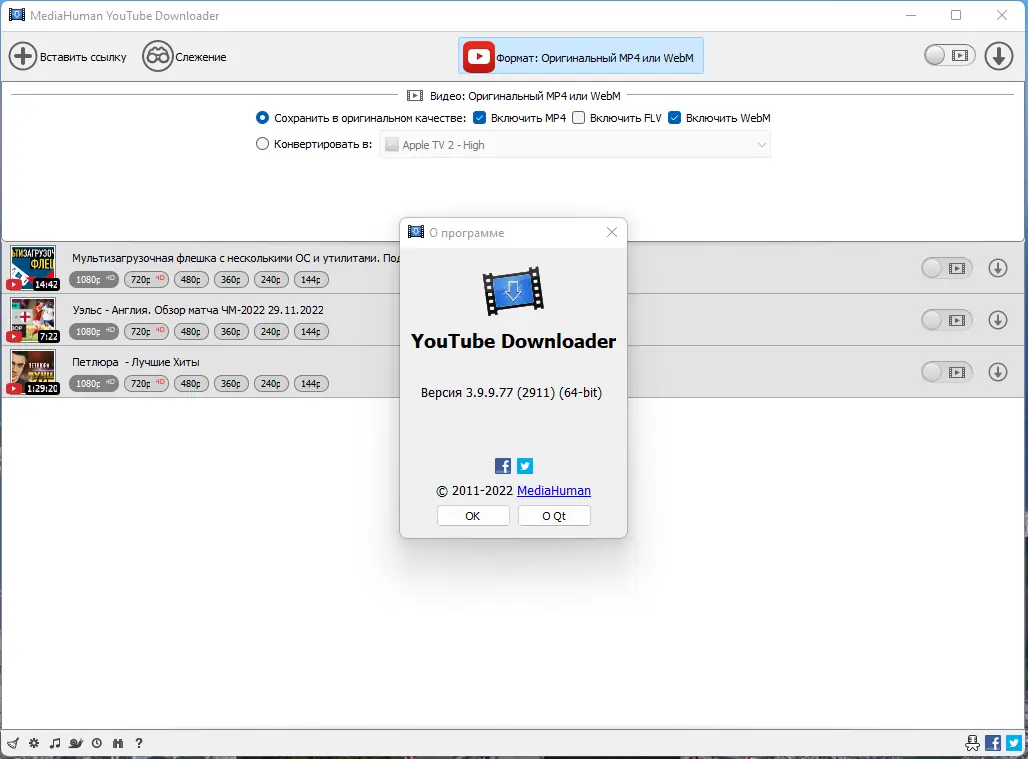Select the Конвертировать в radio button
This screenshot has height=759, width=1028.
261,144
